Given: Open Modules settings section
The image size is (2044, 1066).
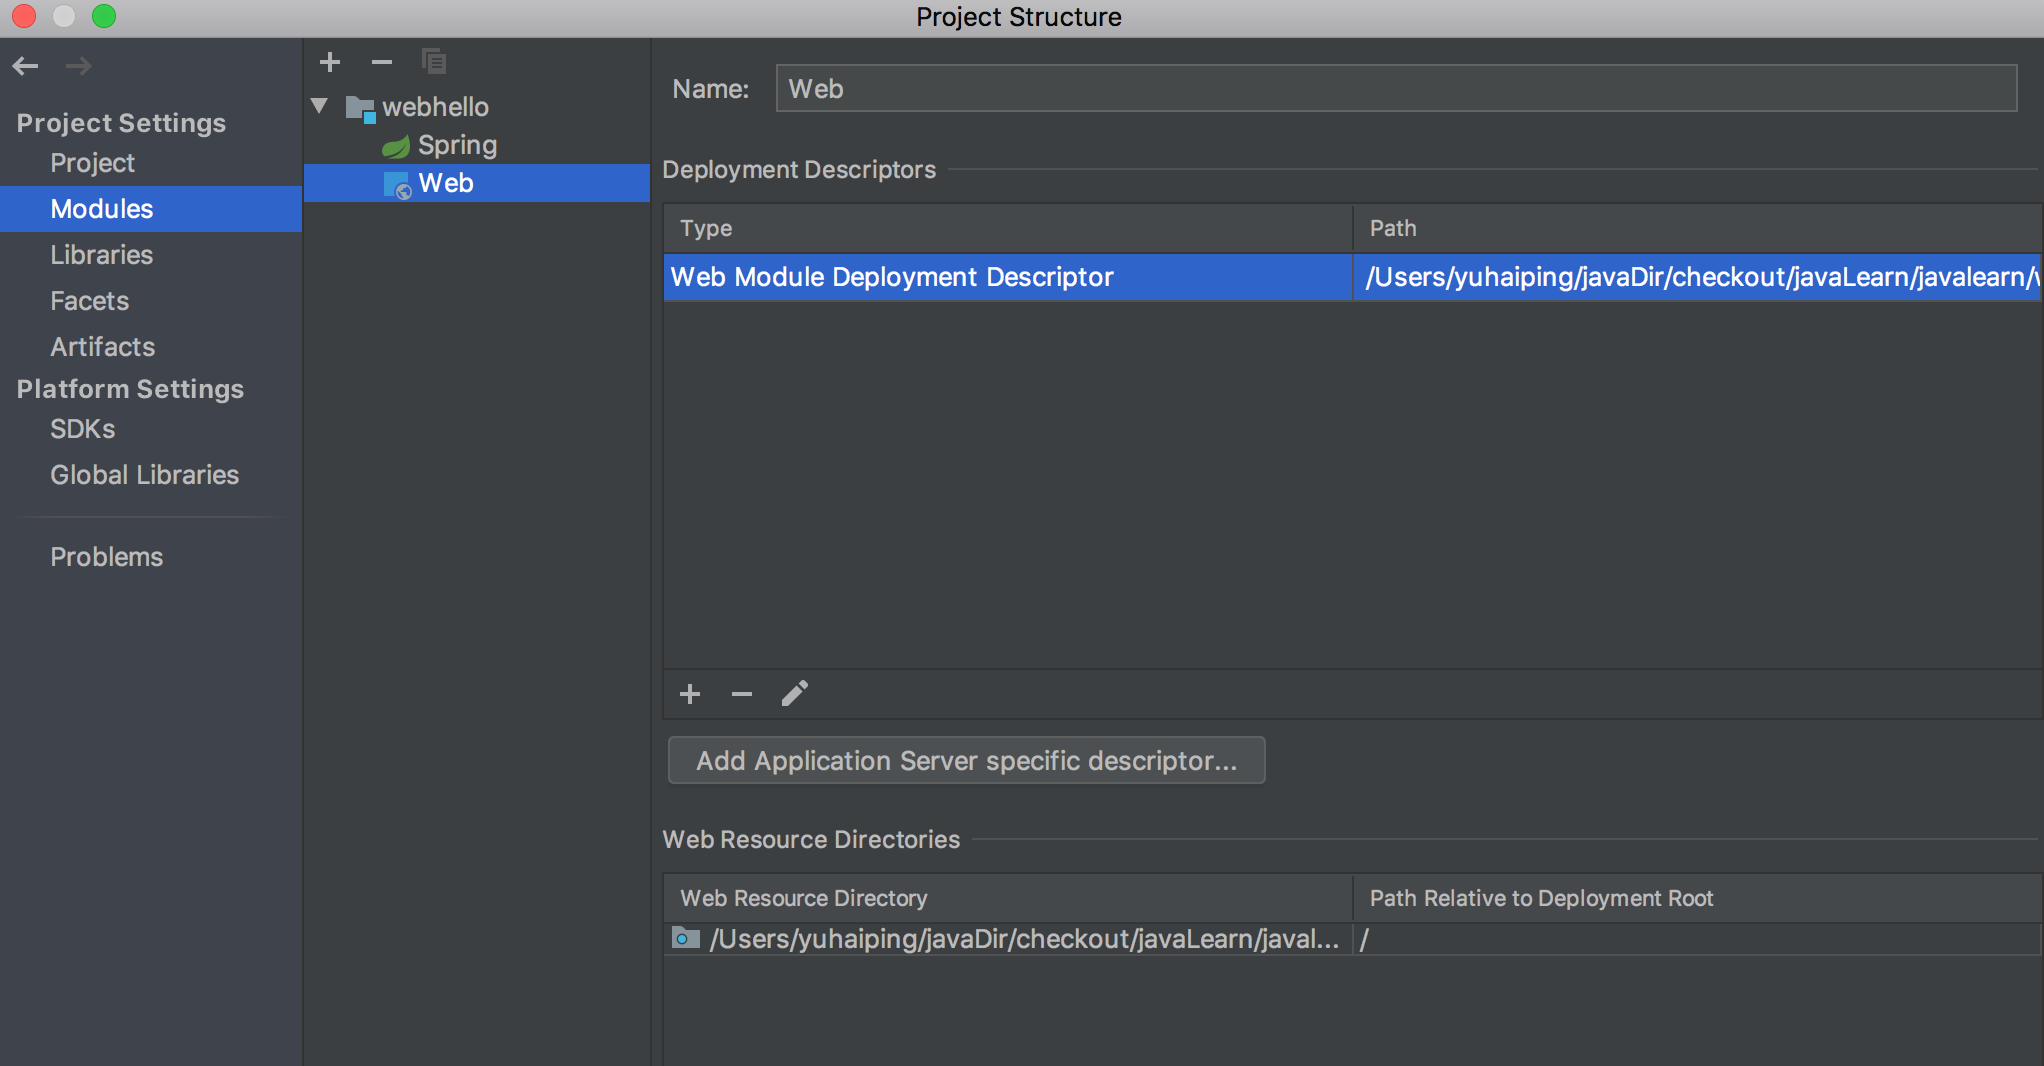Looking at the screenshot, I should click(x=151, y=209).
